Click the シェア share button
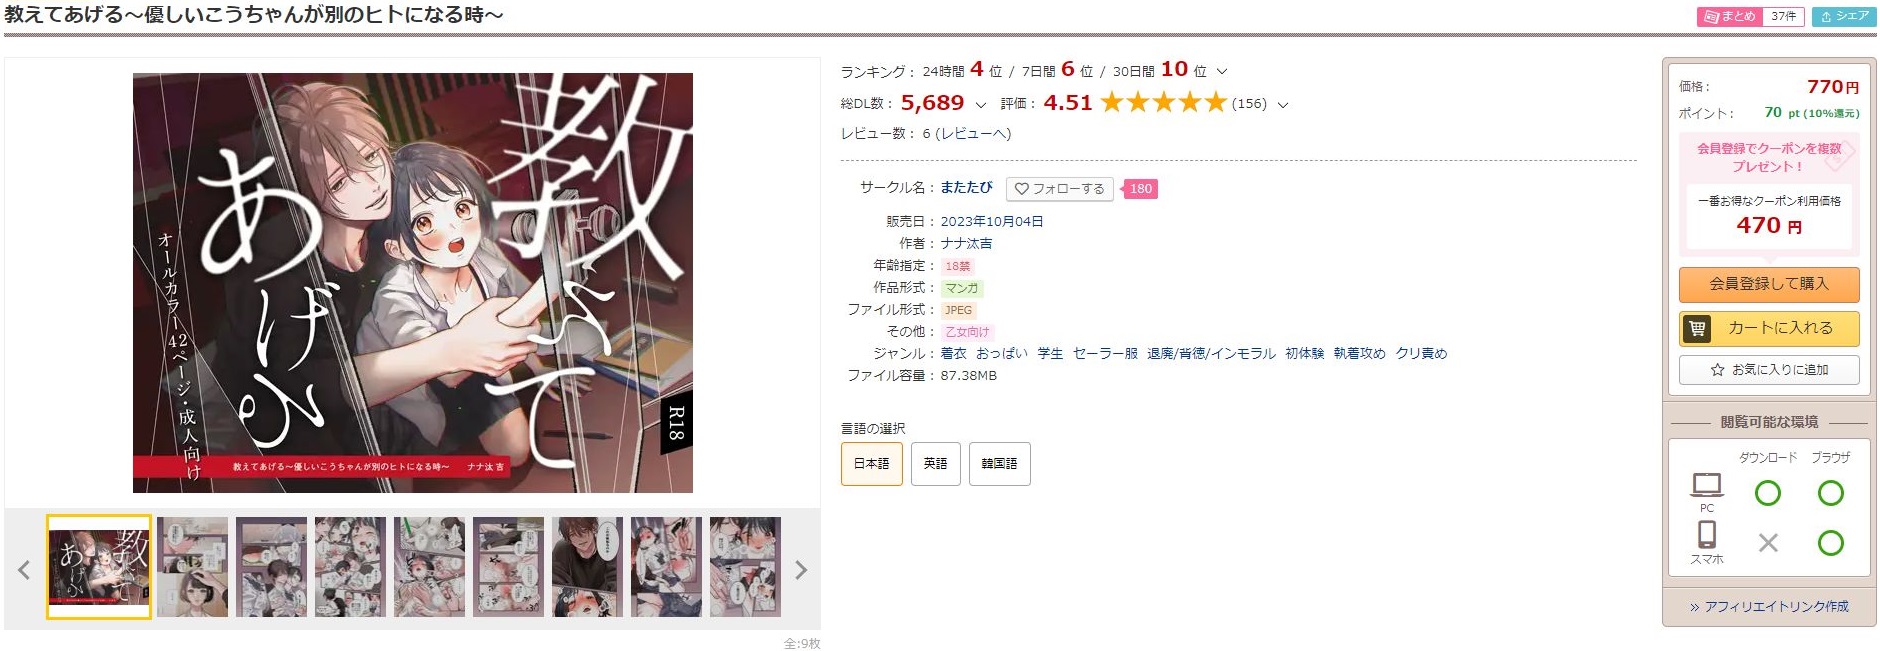 (x=1843, y=16)
